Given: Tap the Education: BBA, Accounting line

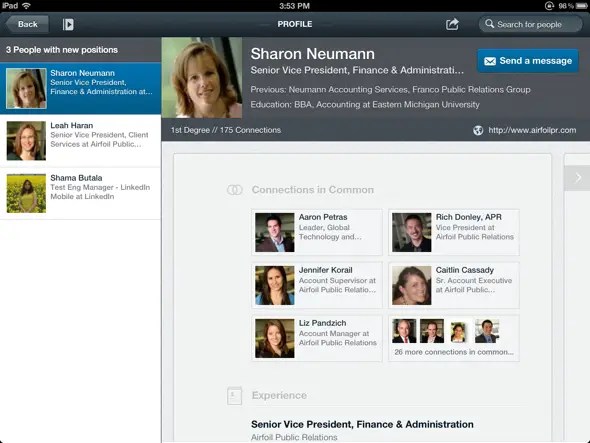Looking at the screenshot, I should click(365, 105).
